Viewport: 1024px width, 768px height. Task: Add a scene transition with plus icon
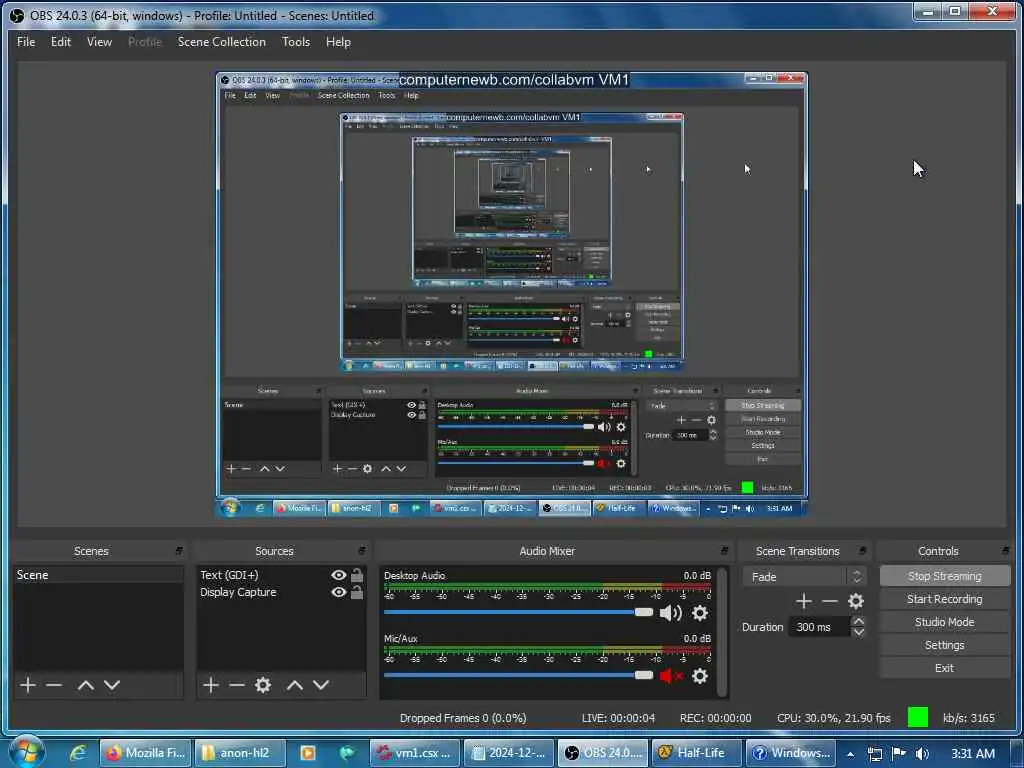[804, 601]
